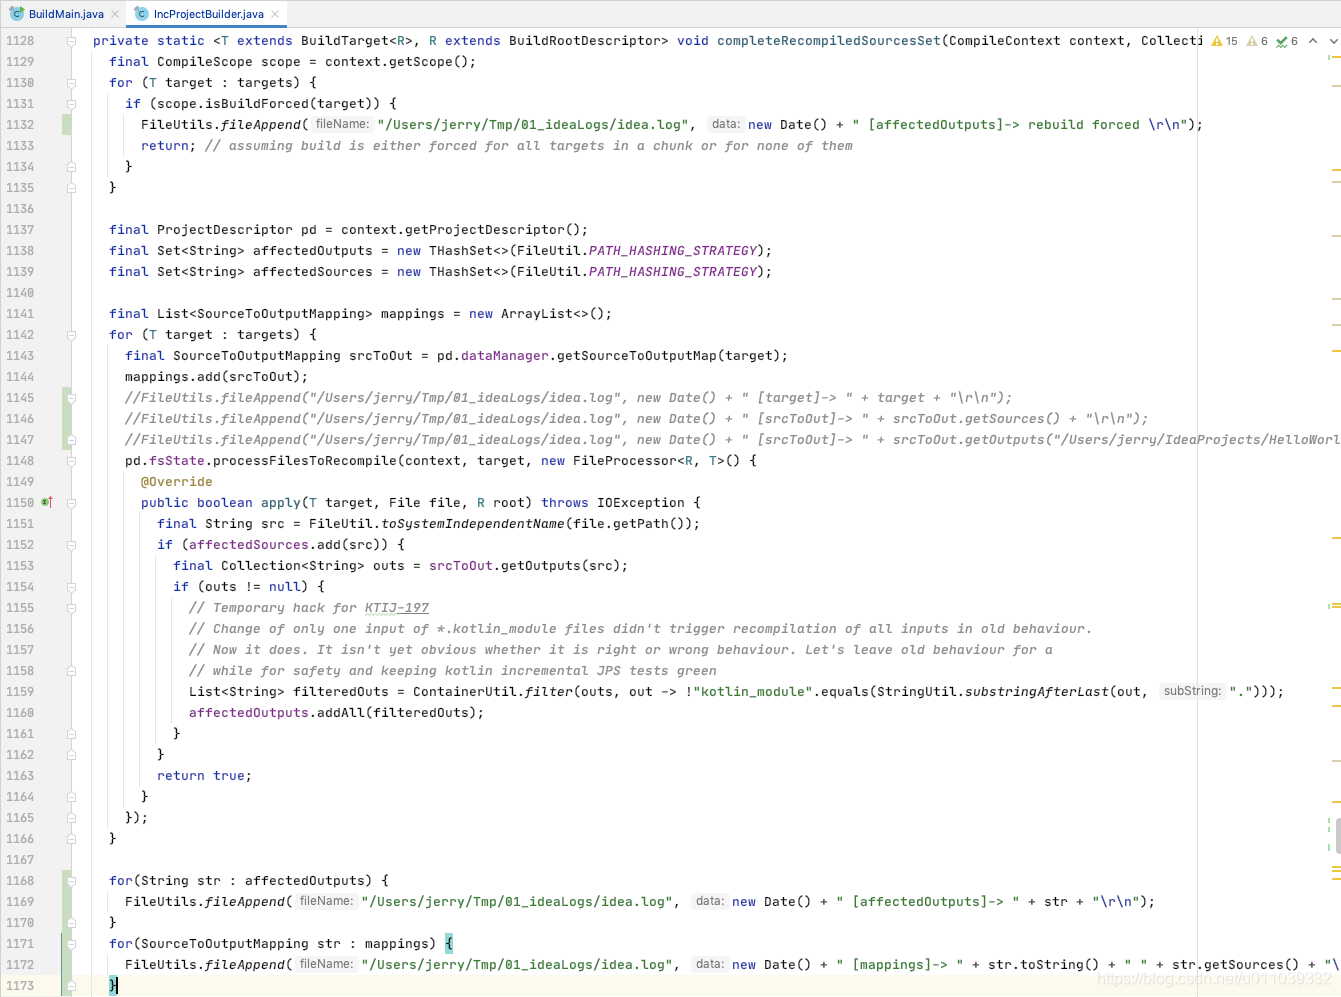Click the overriding-method red arrow at line 1150
Screen dimensions: 1341x997
click(x=50, y=502)
